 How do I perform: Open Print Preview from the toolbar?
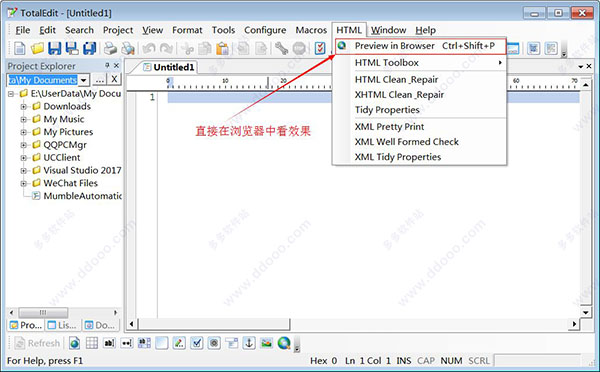[x=128, y=48]
